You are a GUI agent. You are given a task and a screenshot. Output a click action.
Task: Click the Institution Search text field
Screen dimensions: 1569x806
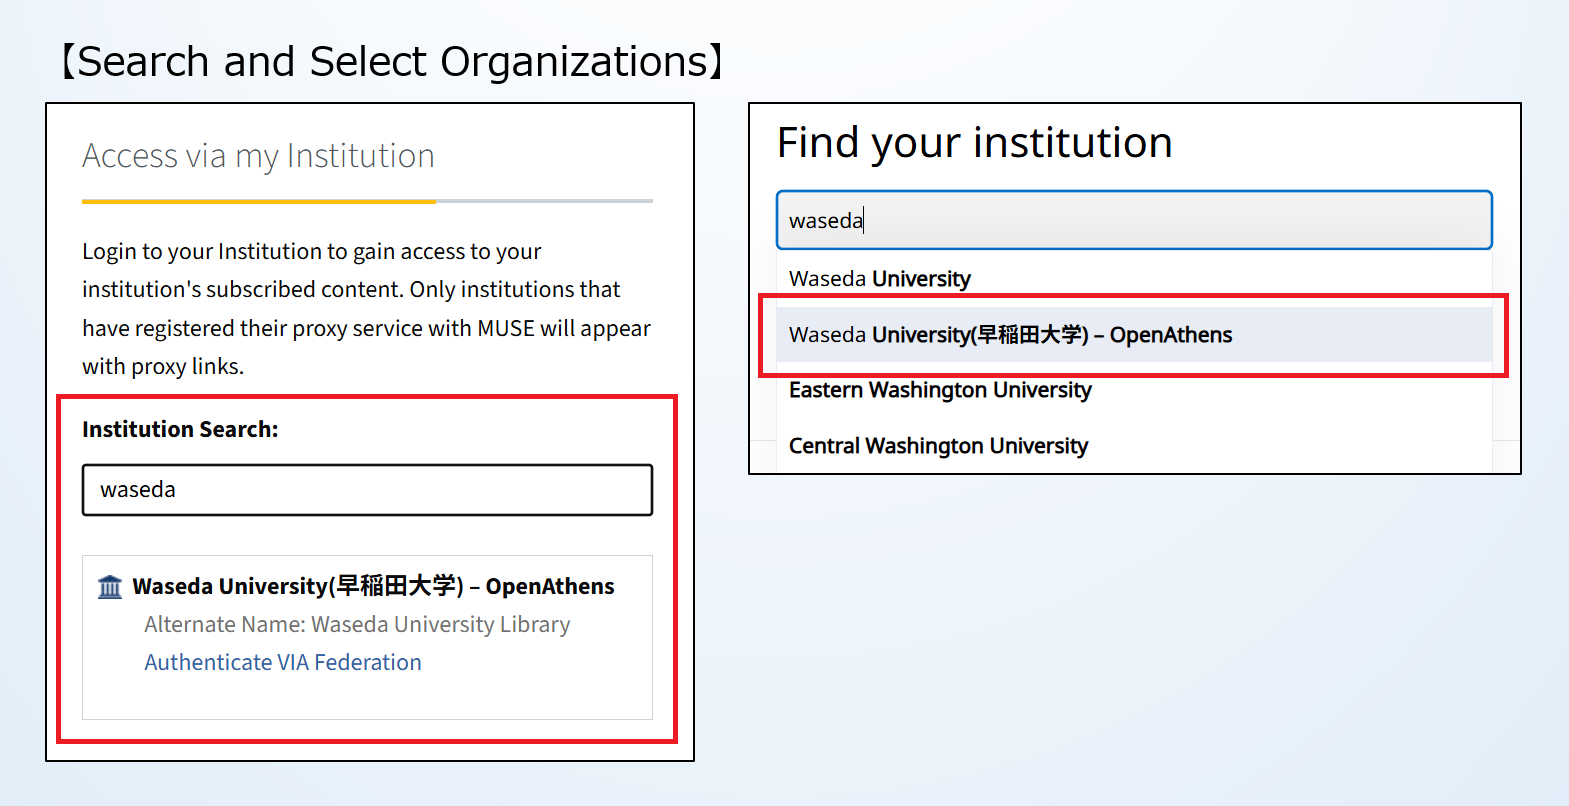tap(367, 490)
